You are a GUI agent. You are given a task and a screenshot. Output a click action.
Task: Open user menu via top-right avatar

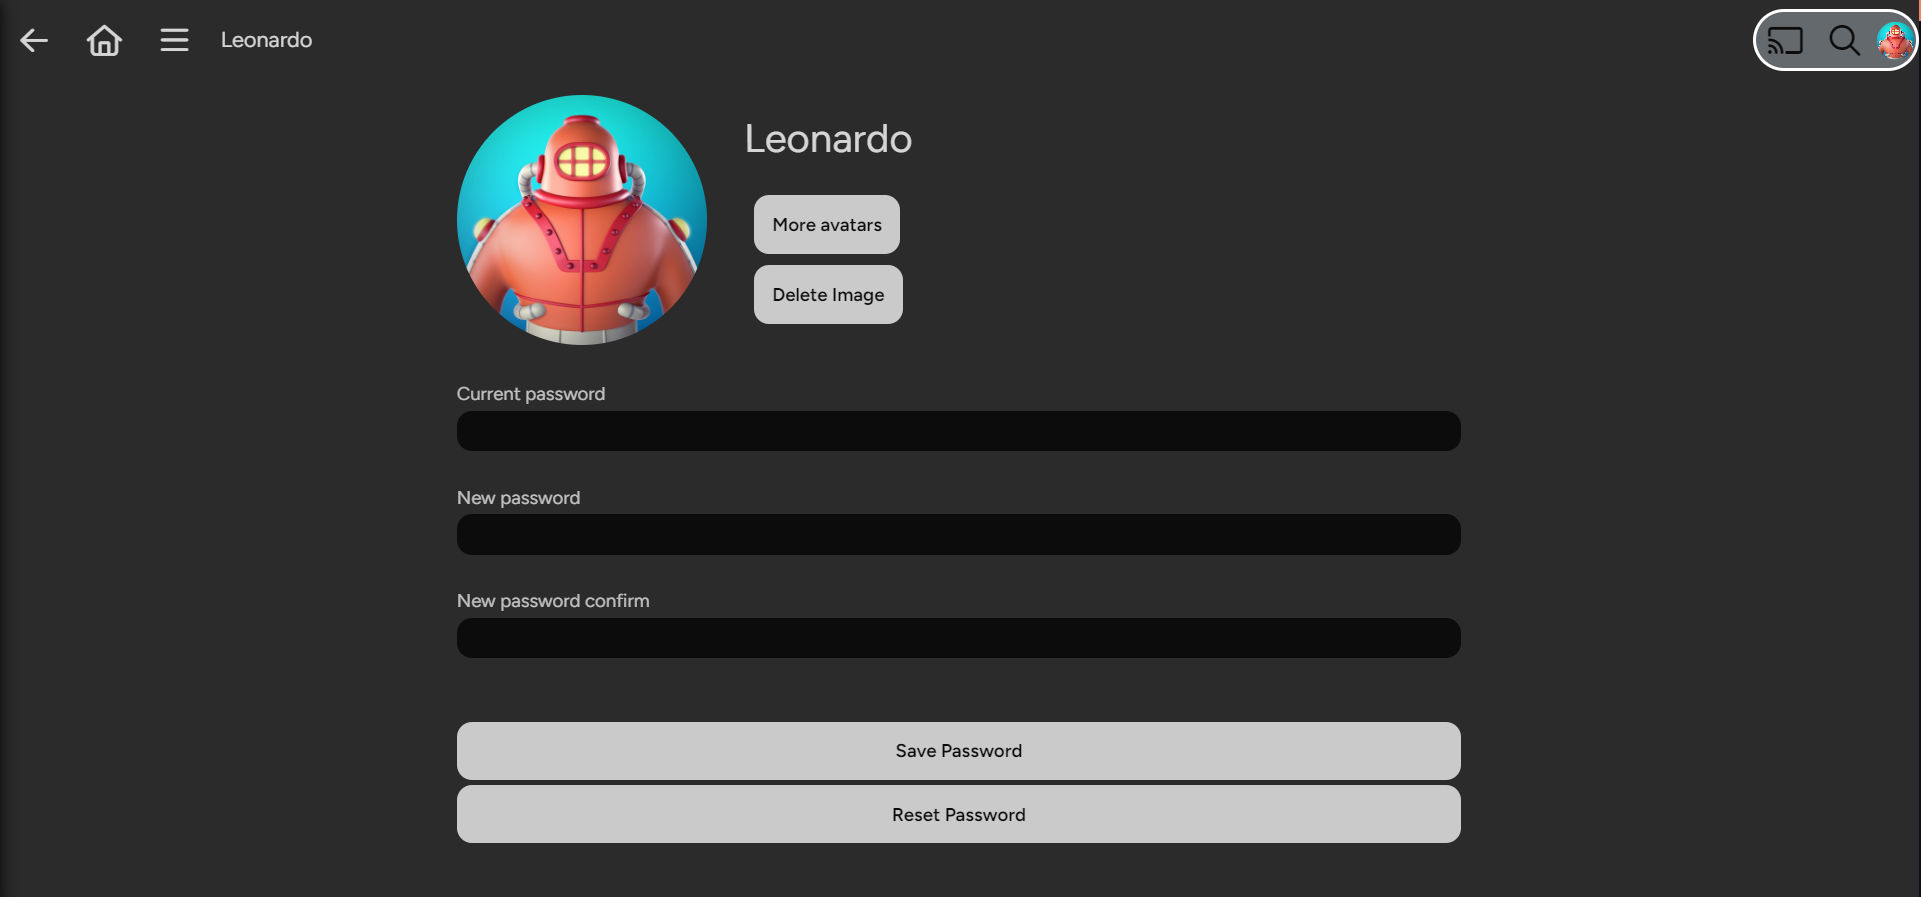[x=1894, y=41]
